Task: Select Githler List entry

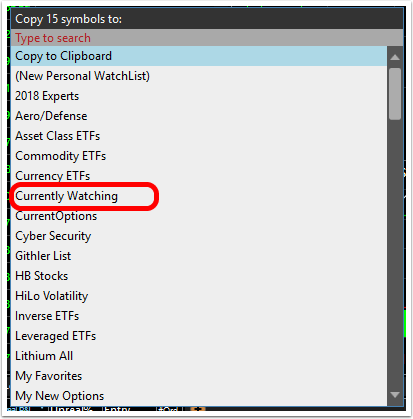Action: 199,256
